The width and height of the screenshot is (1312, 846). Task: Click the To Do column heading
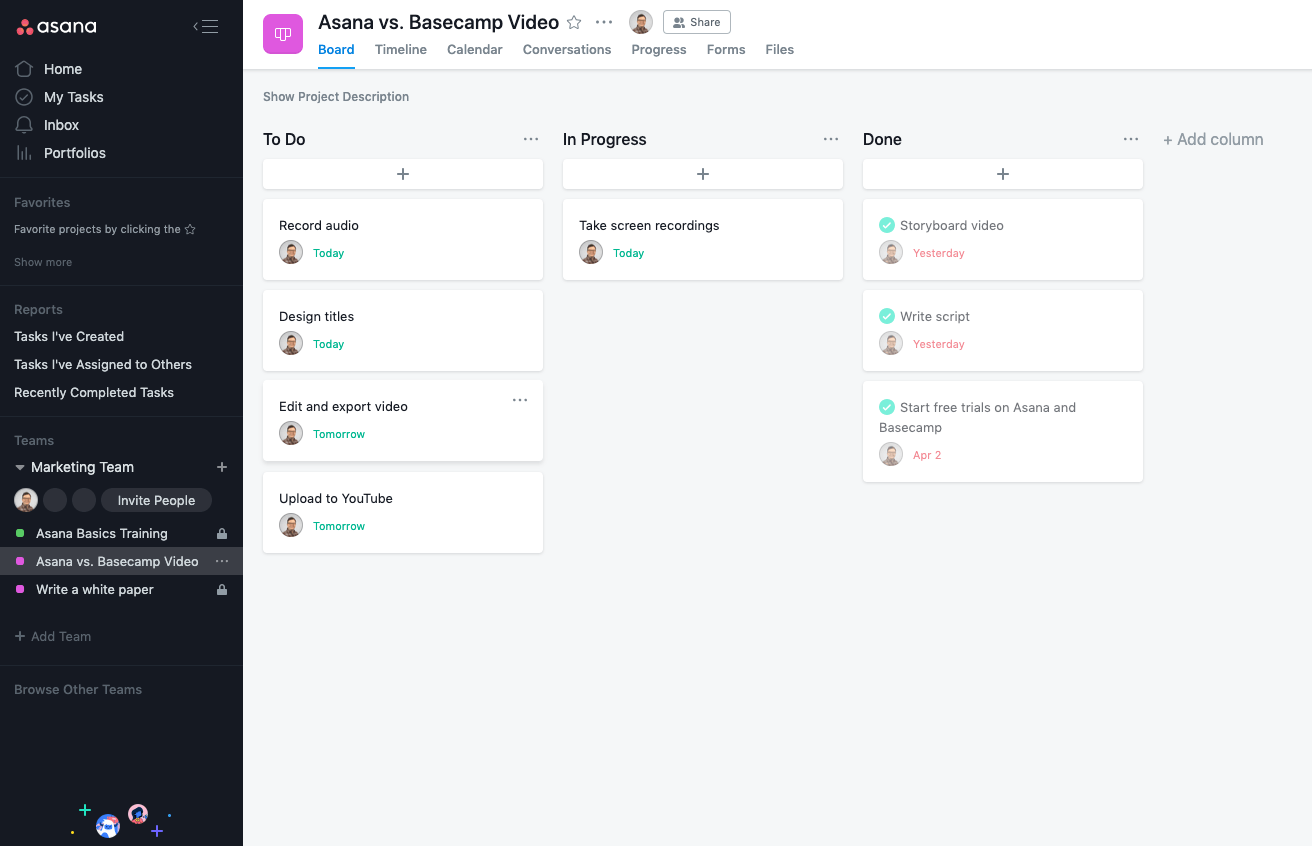click(284, 139)
